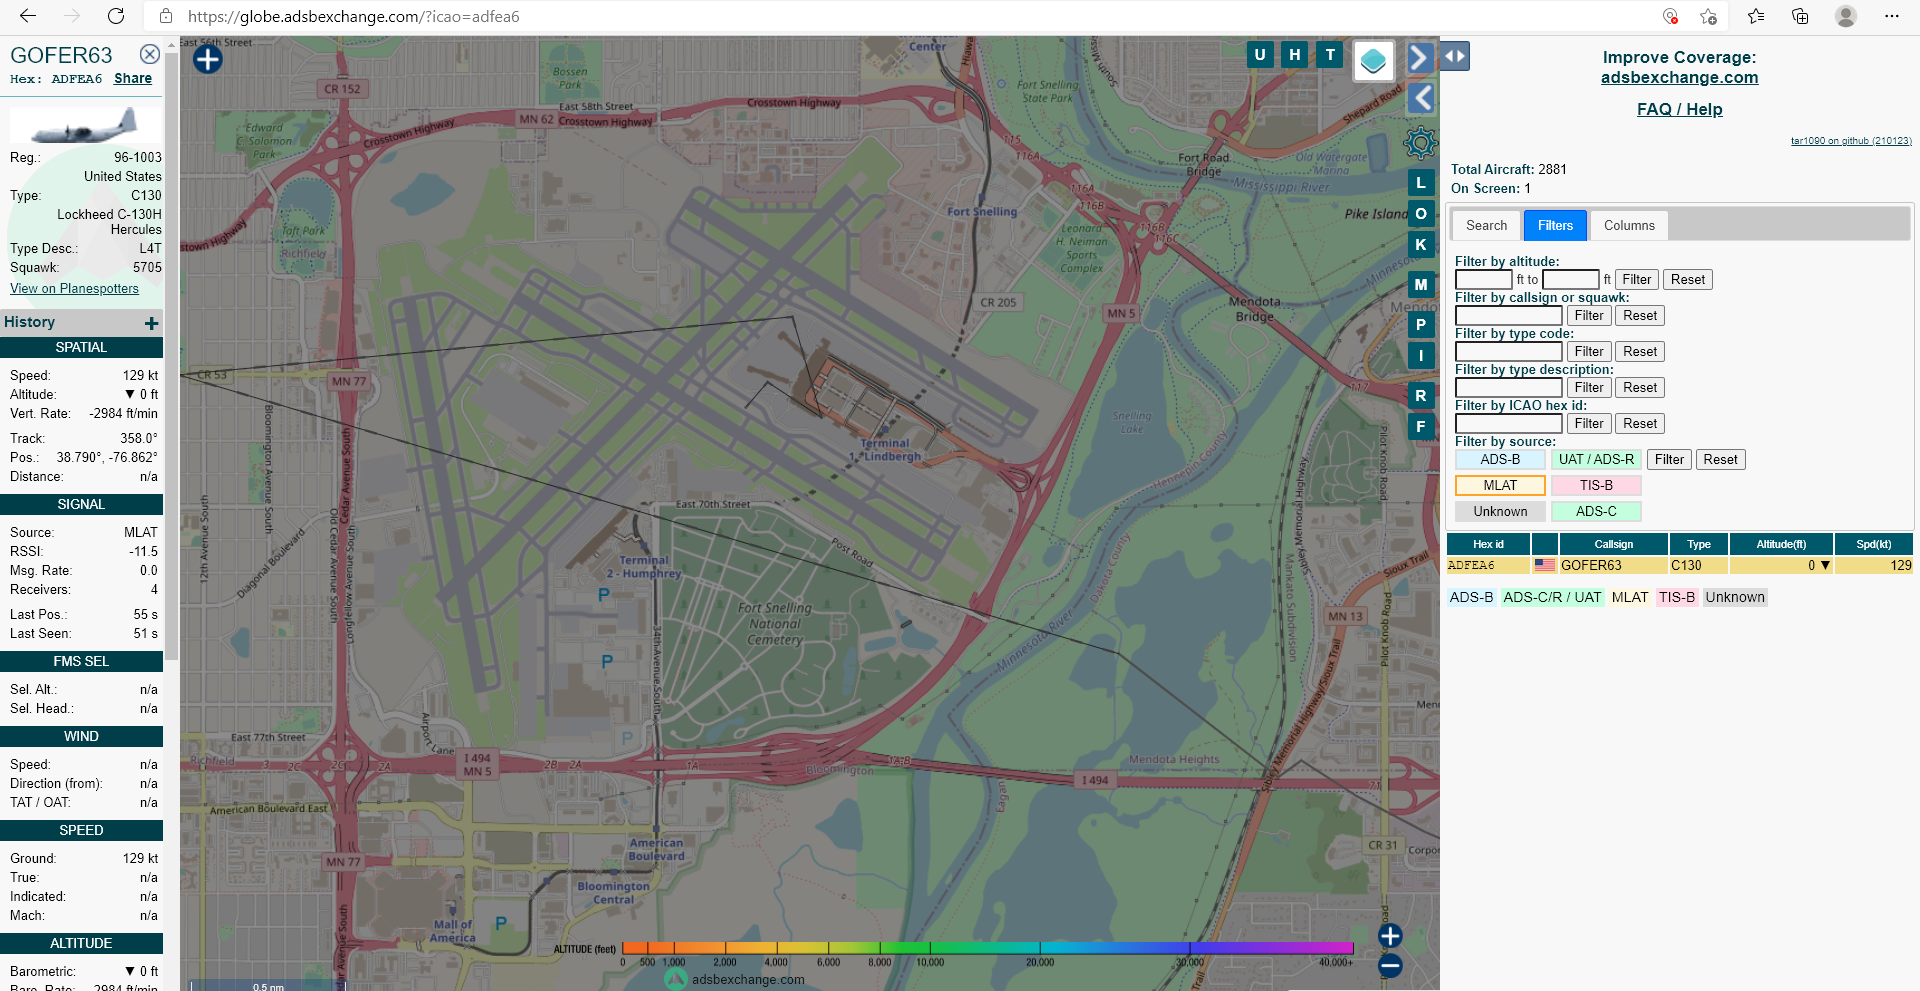This screenshot has height=991, width=1920.
Task: Reset the altitude filter
Action: click(x=1688, y=280)
